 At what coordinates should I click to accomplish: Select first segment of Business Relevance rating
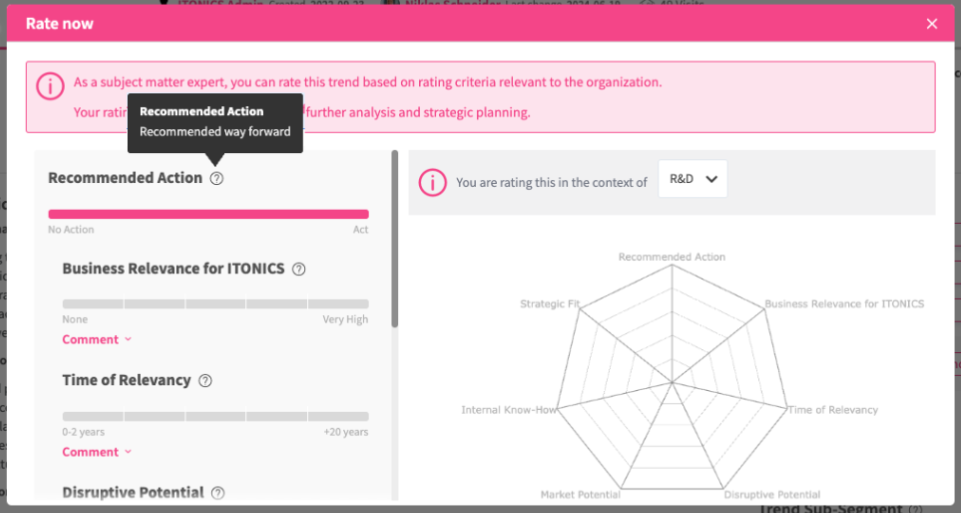[x=92, y=304]
